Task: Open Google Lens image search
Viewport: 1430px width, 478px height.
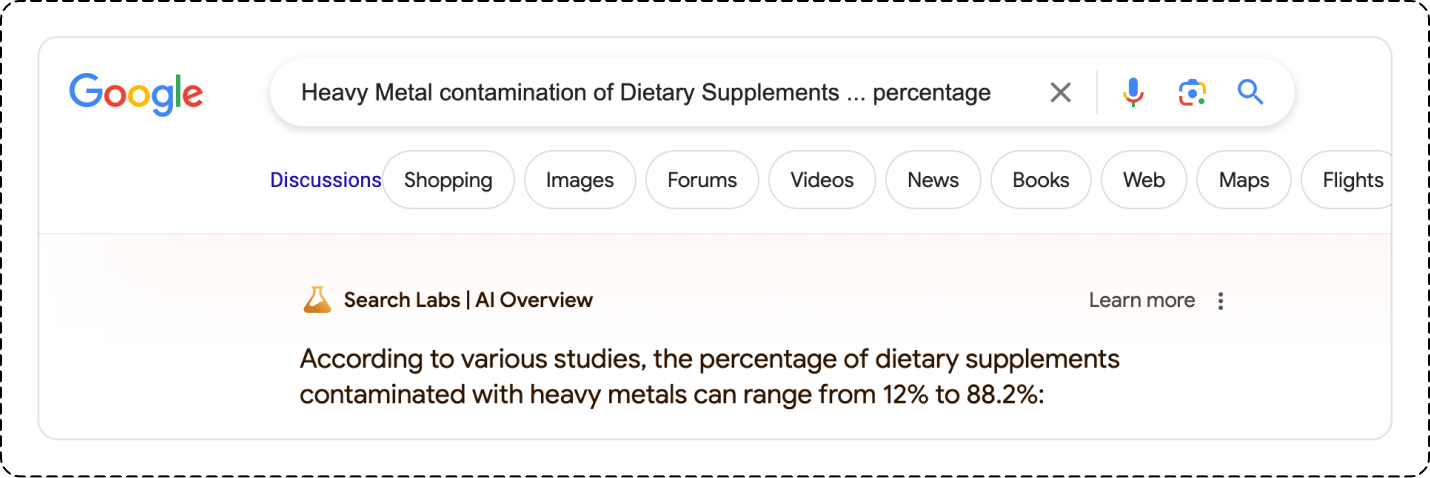Action: (1191, 93)
